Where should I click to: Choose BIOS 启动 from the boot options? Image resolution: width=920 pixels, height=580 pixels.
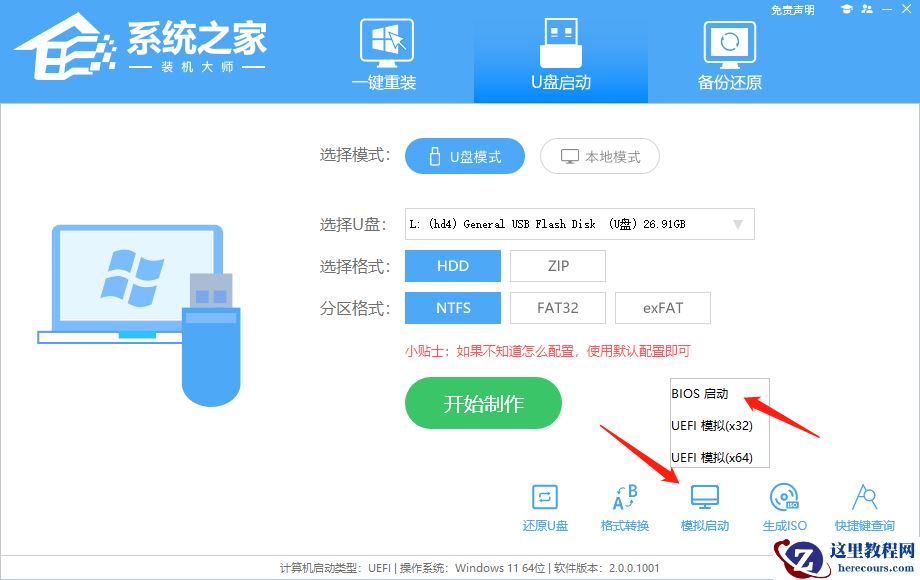click(x=701, y=393)
